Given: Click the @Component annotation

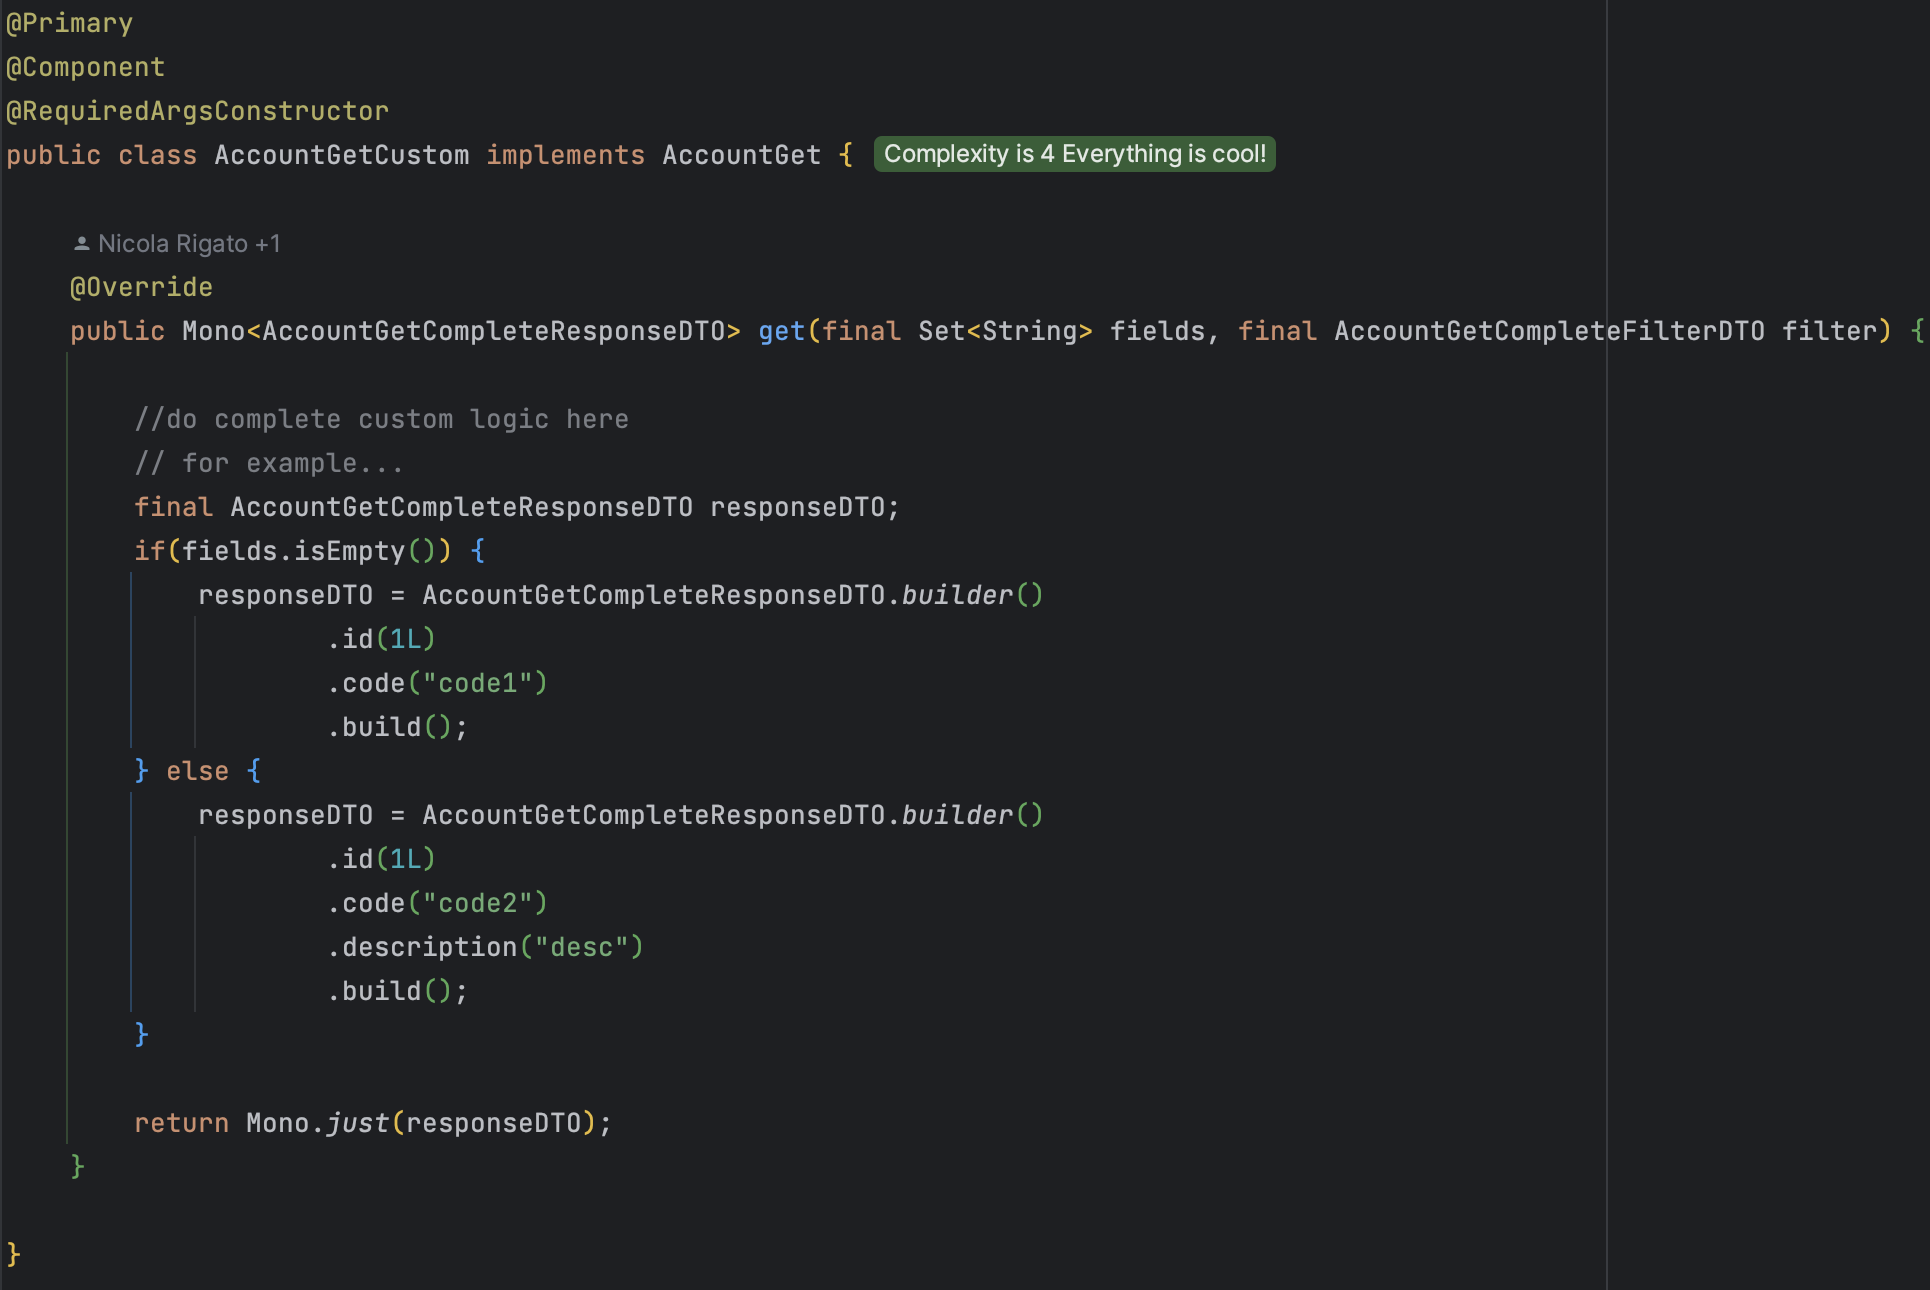Looking at the screenshot, I should [x=85, y=67].
